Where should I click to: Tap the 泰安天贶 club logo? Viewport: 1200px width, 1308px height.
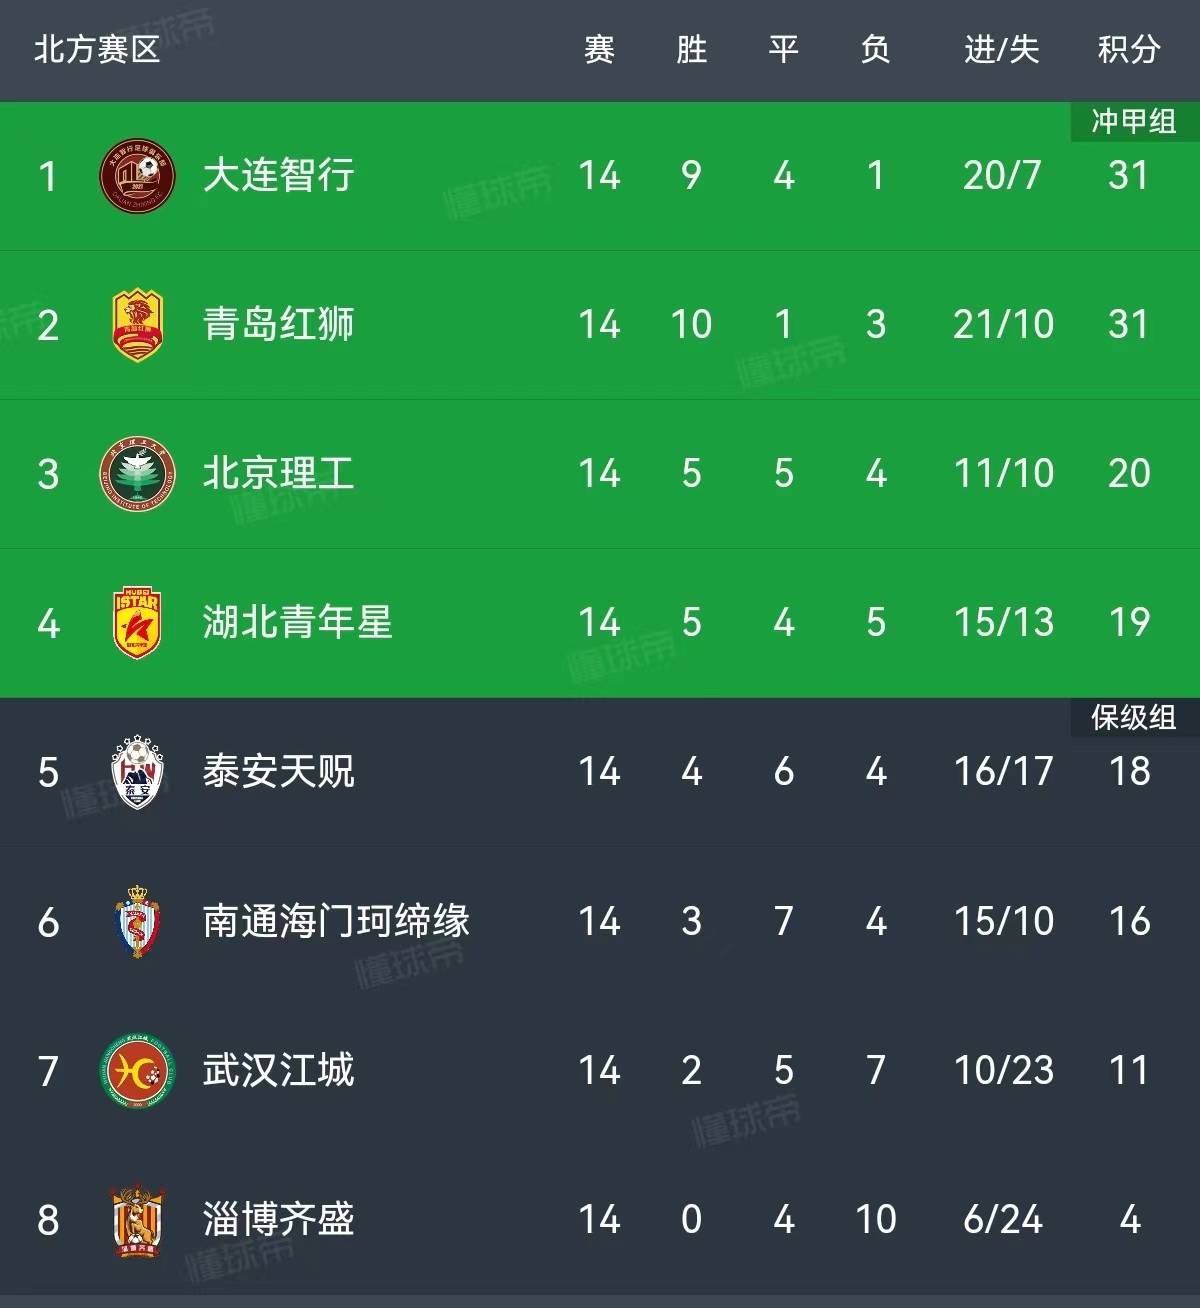(x=138, y=772)
